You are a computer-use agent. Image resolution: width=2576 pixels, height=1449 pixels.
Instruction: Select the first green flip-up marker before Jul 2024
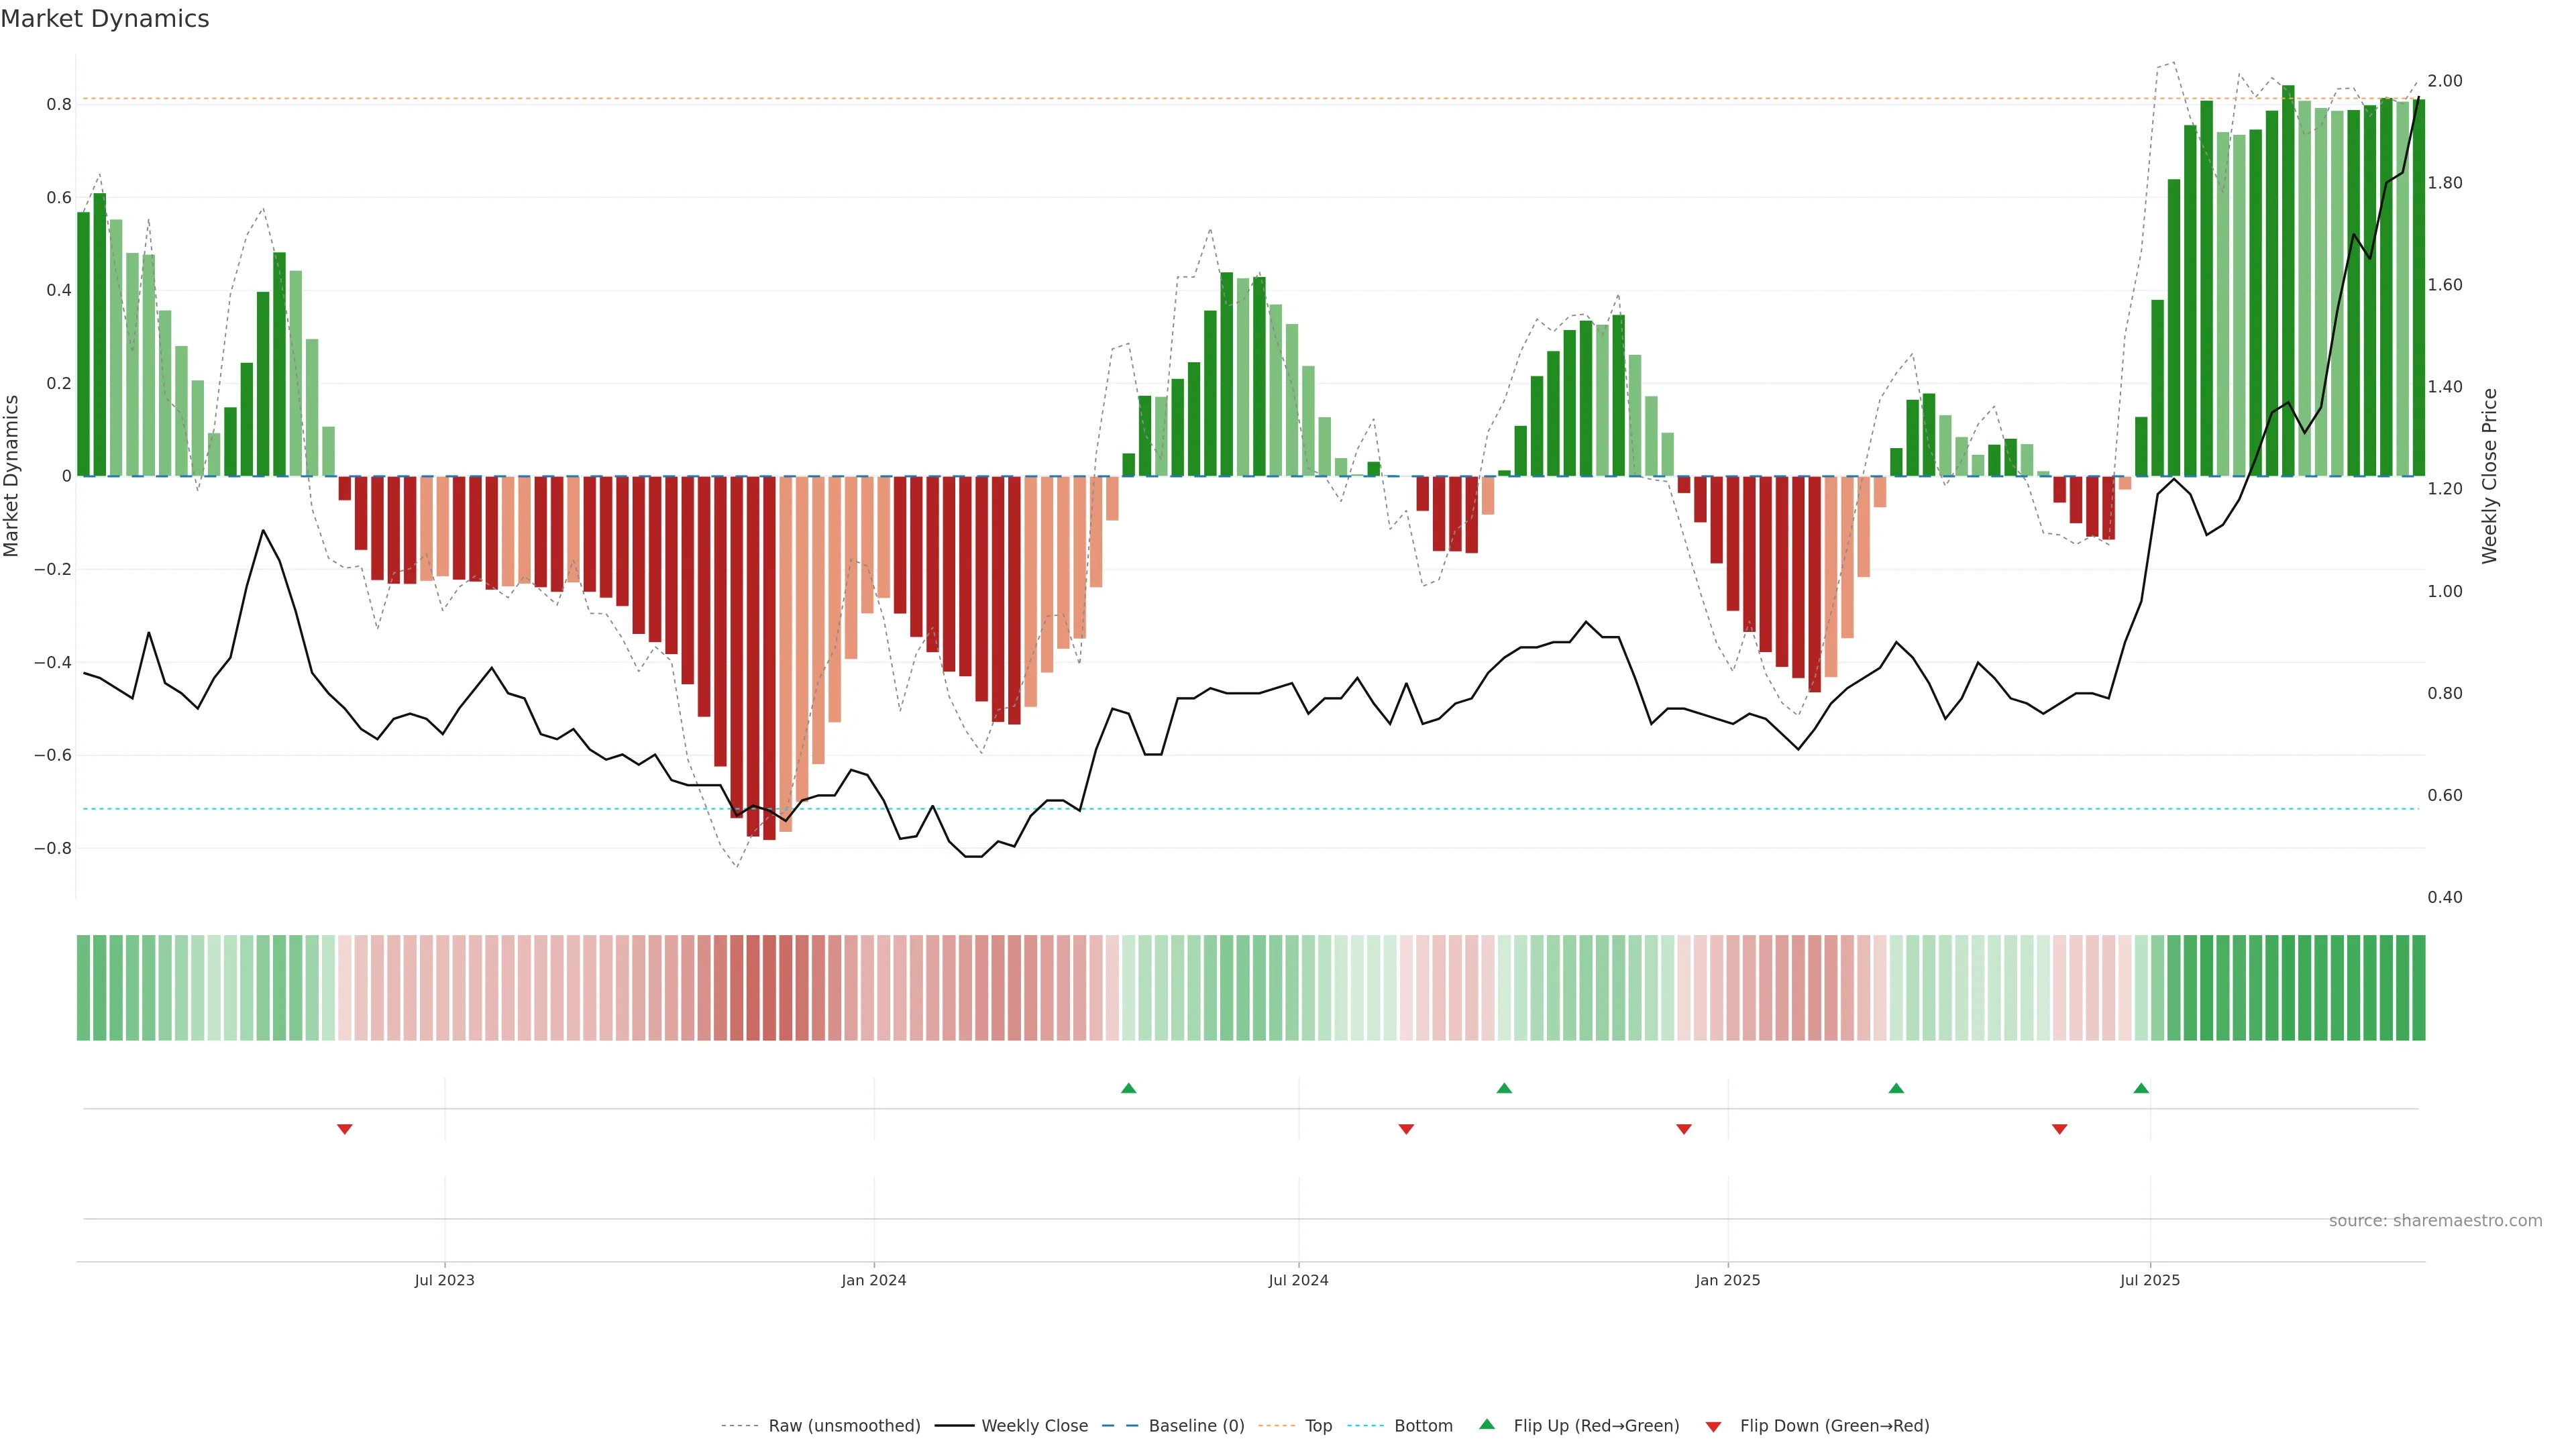(1129, 1088)
